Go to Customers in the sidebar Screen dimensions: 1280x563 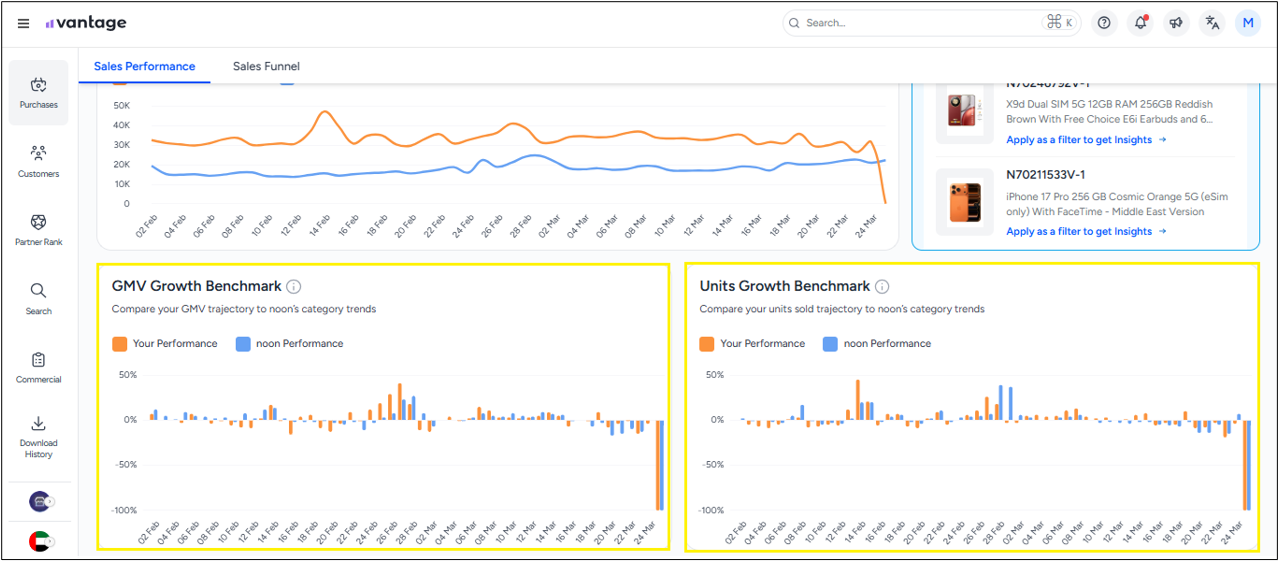[x=39, y=162]
